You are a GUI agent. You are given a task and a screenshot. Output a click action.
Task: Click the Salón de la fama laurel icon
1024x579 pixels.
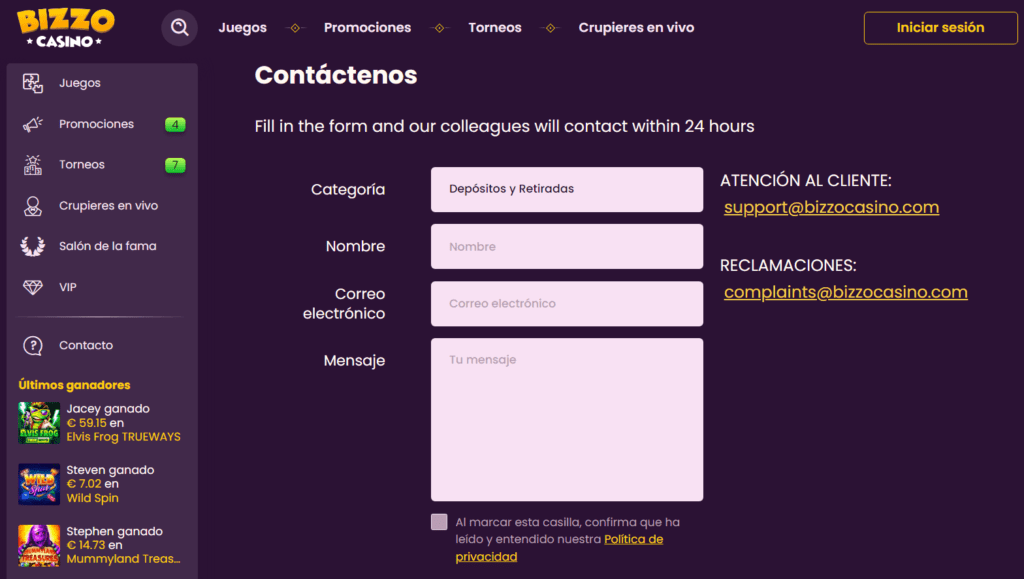[x=33, y=246]
